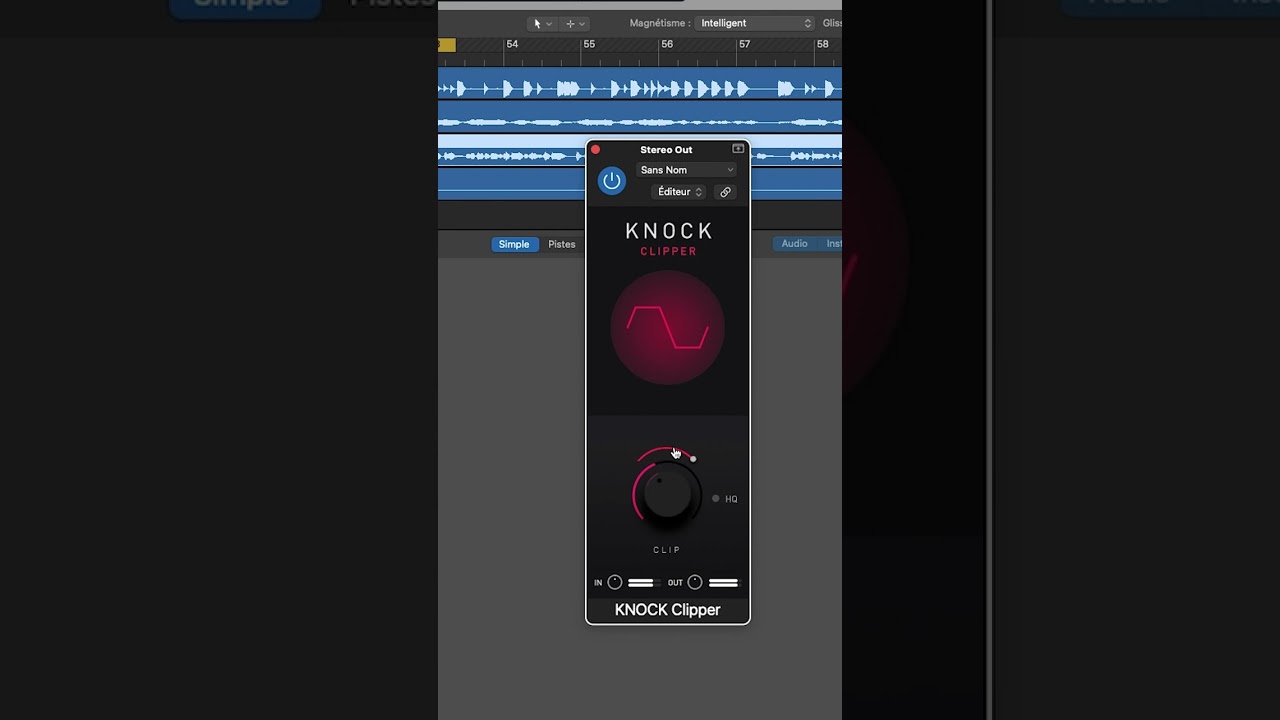Click the large CLIP knob

click(667, 495)
